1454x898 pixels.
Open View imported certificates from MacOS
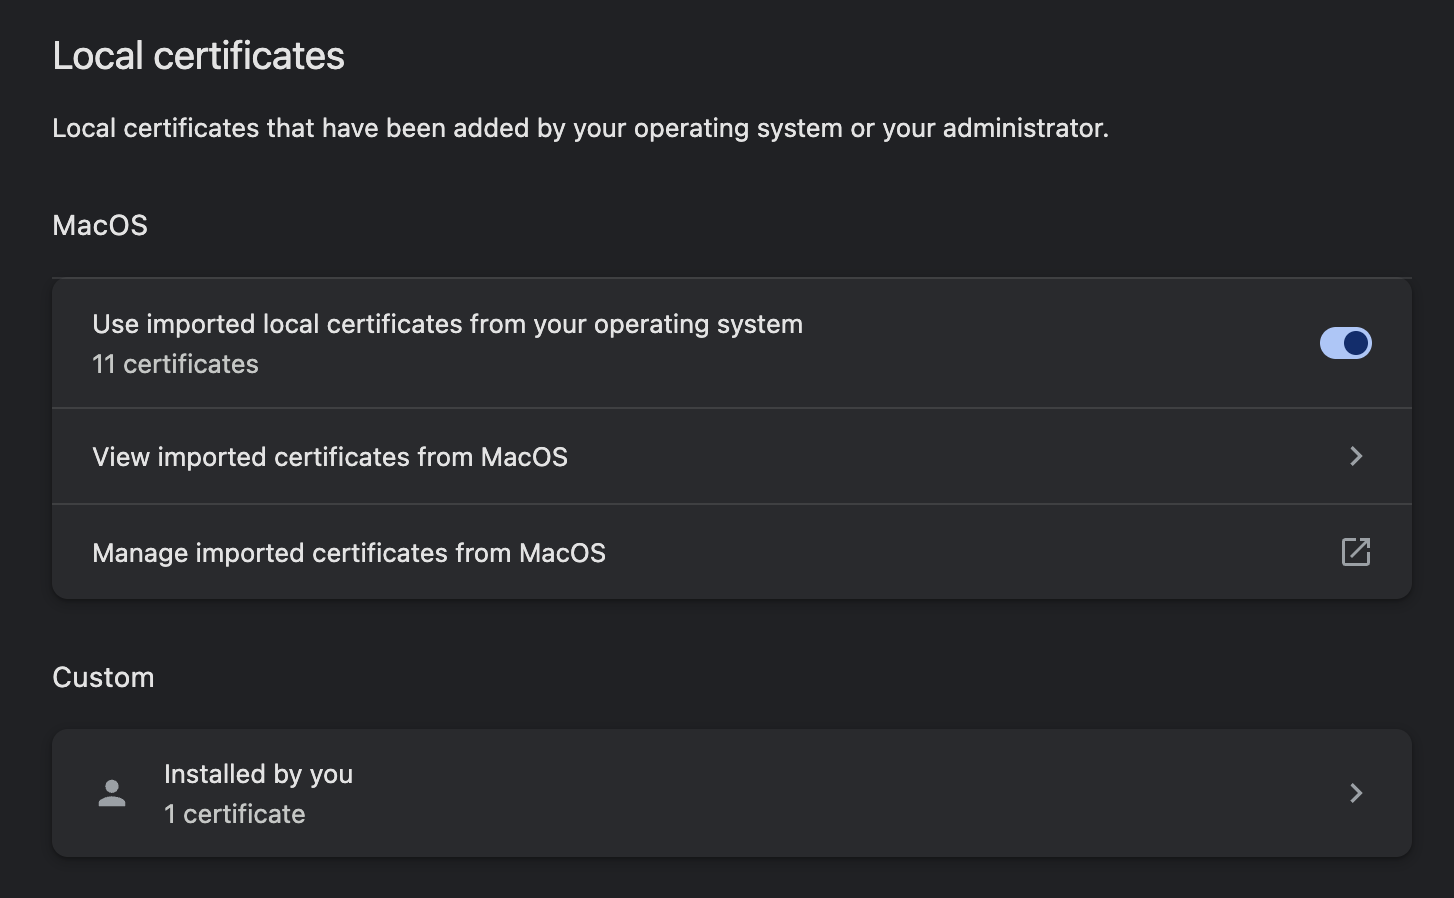[x=732, y=456]
